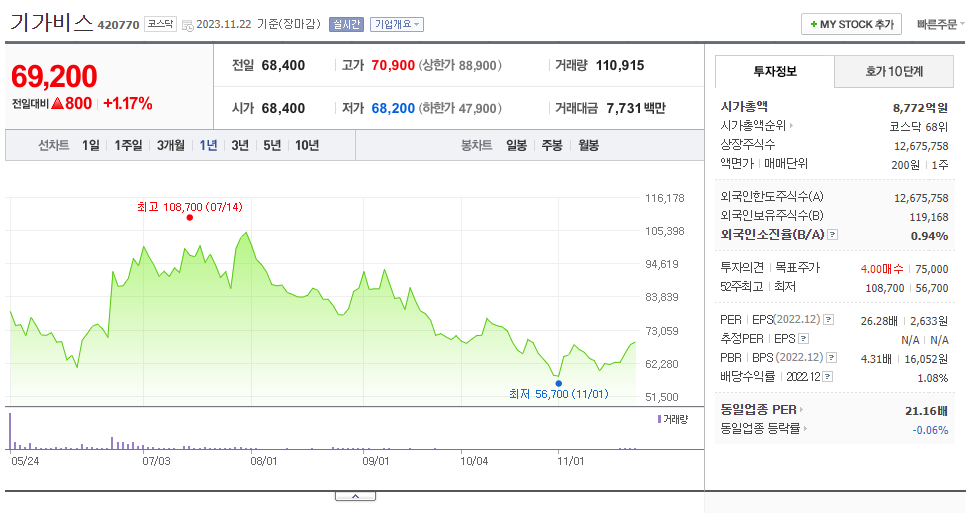Open 동일업종 등락률 link
The height and width of the screenshot is (513, 970).
coord(763,428)
